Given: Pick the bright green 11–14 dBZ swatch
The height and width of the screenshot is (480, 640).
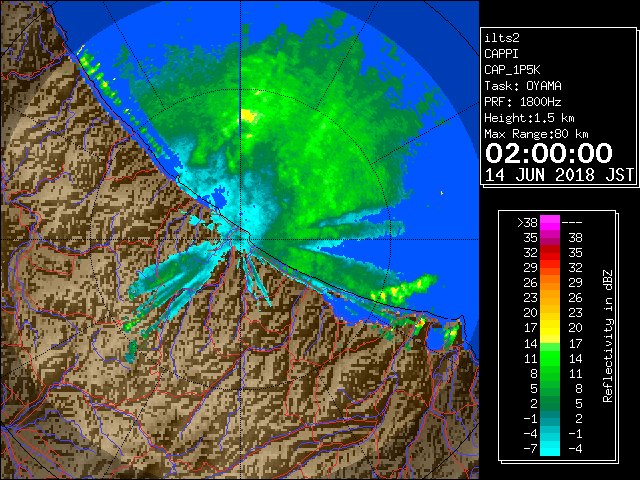Looking at the screenshot, I should (x=550, y=358).
